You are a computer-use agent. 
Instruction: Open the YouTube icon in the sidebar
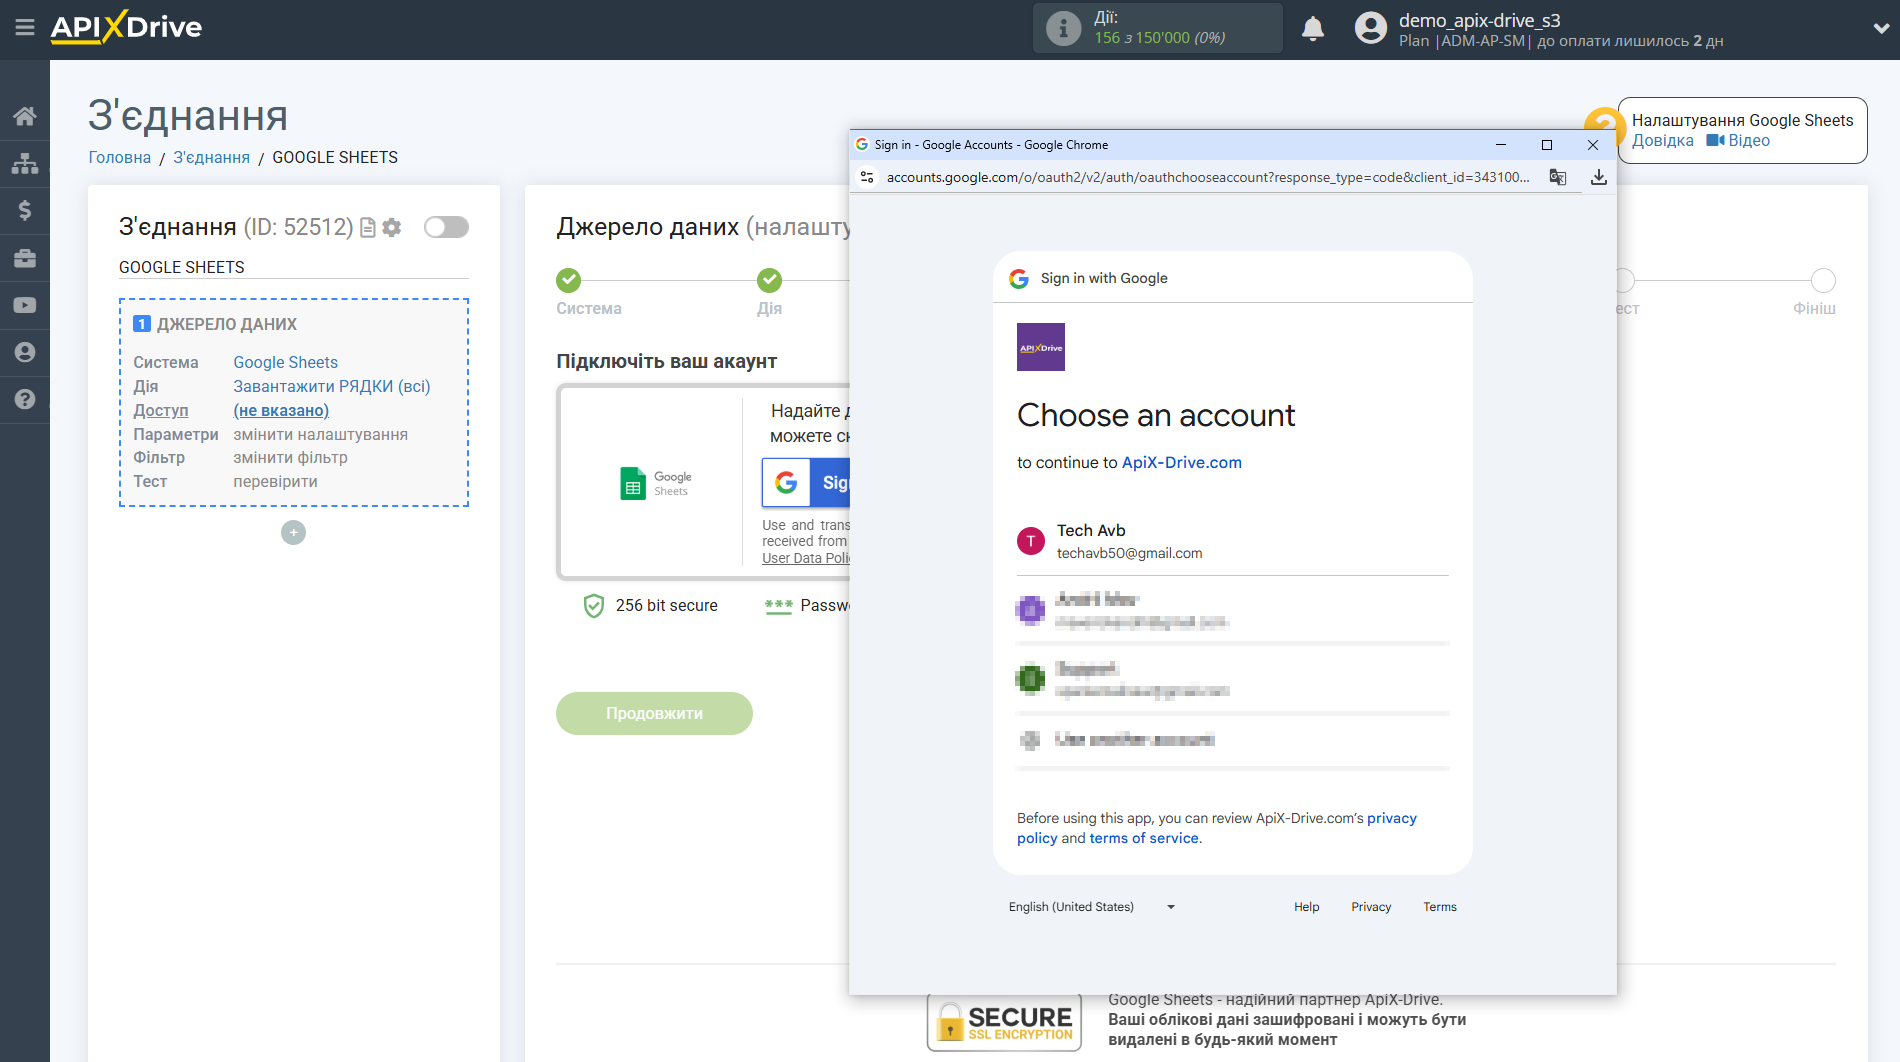pos(25,304)
